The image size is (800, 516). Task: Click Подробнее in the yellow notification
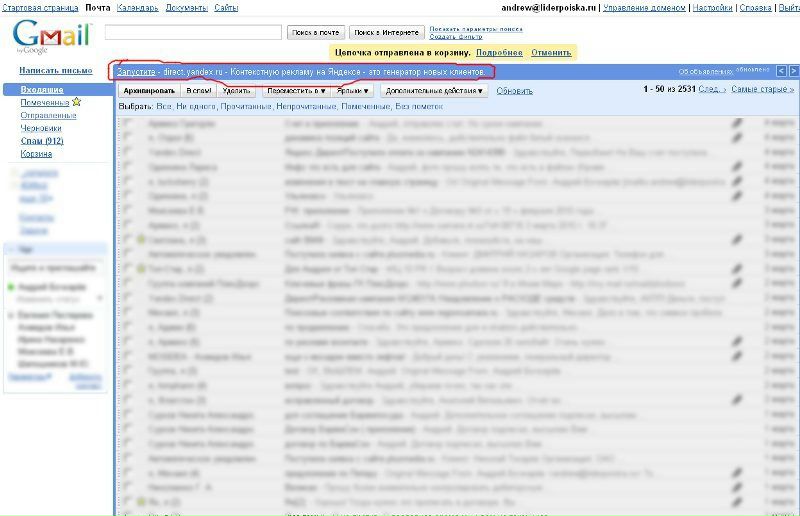[x=499, y=53]
